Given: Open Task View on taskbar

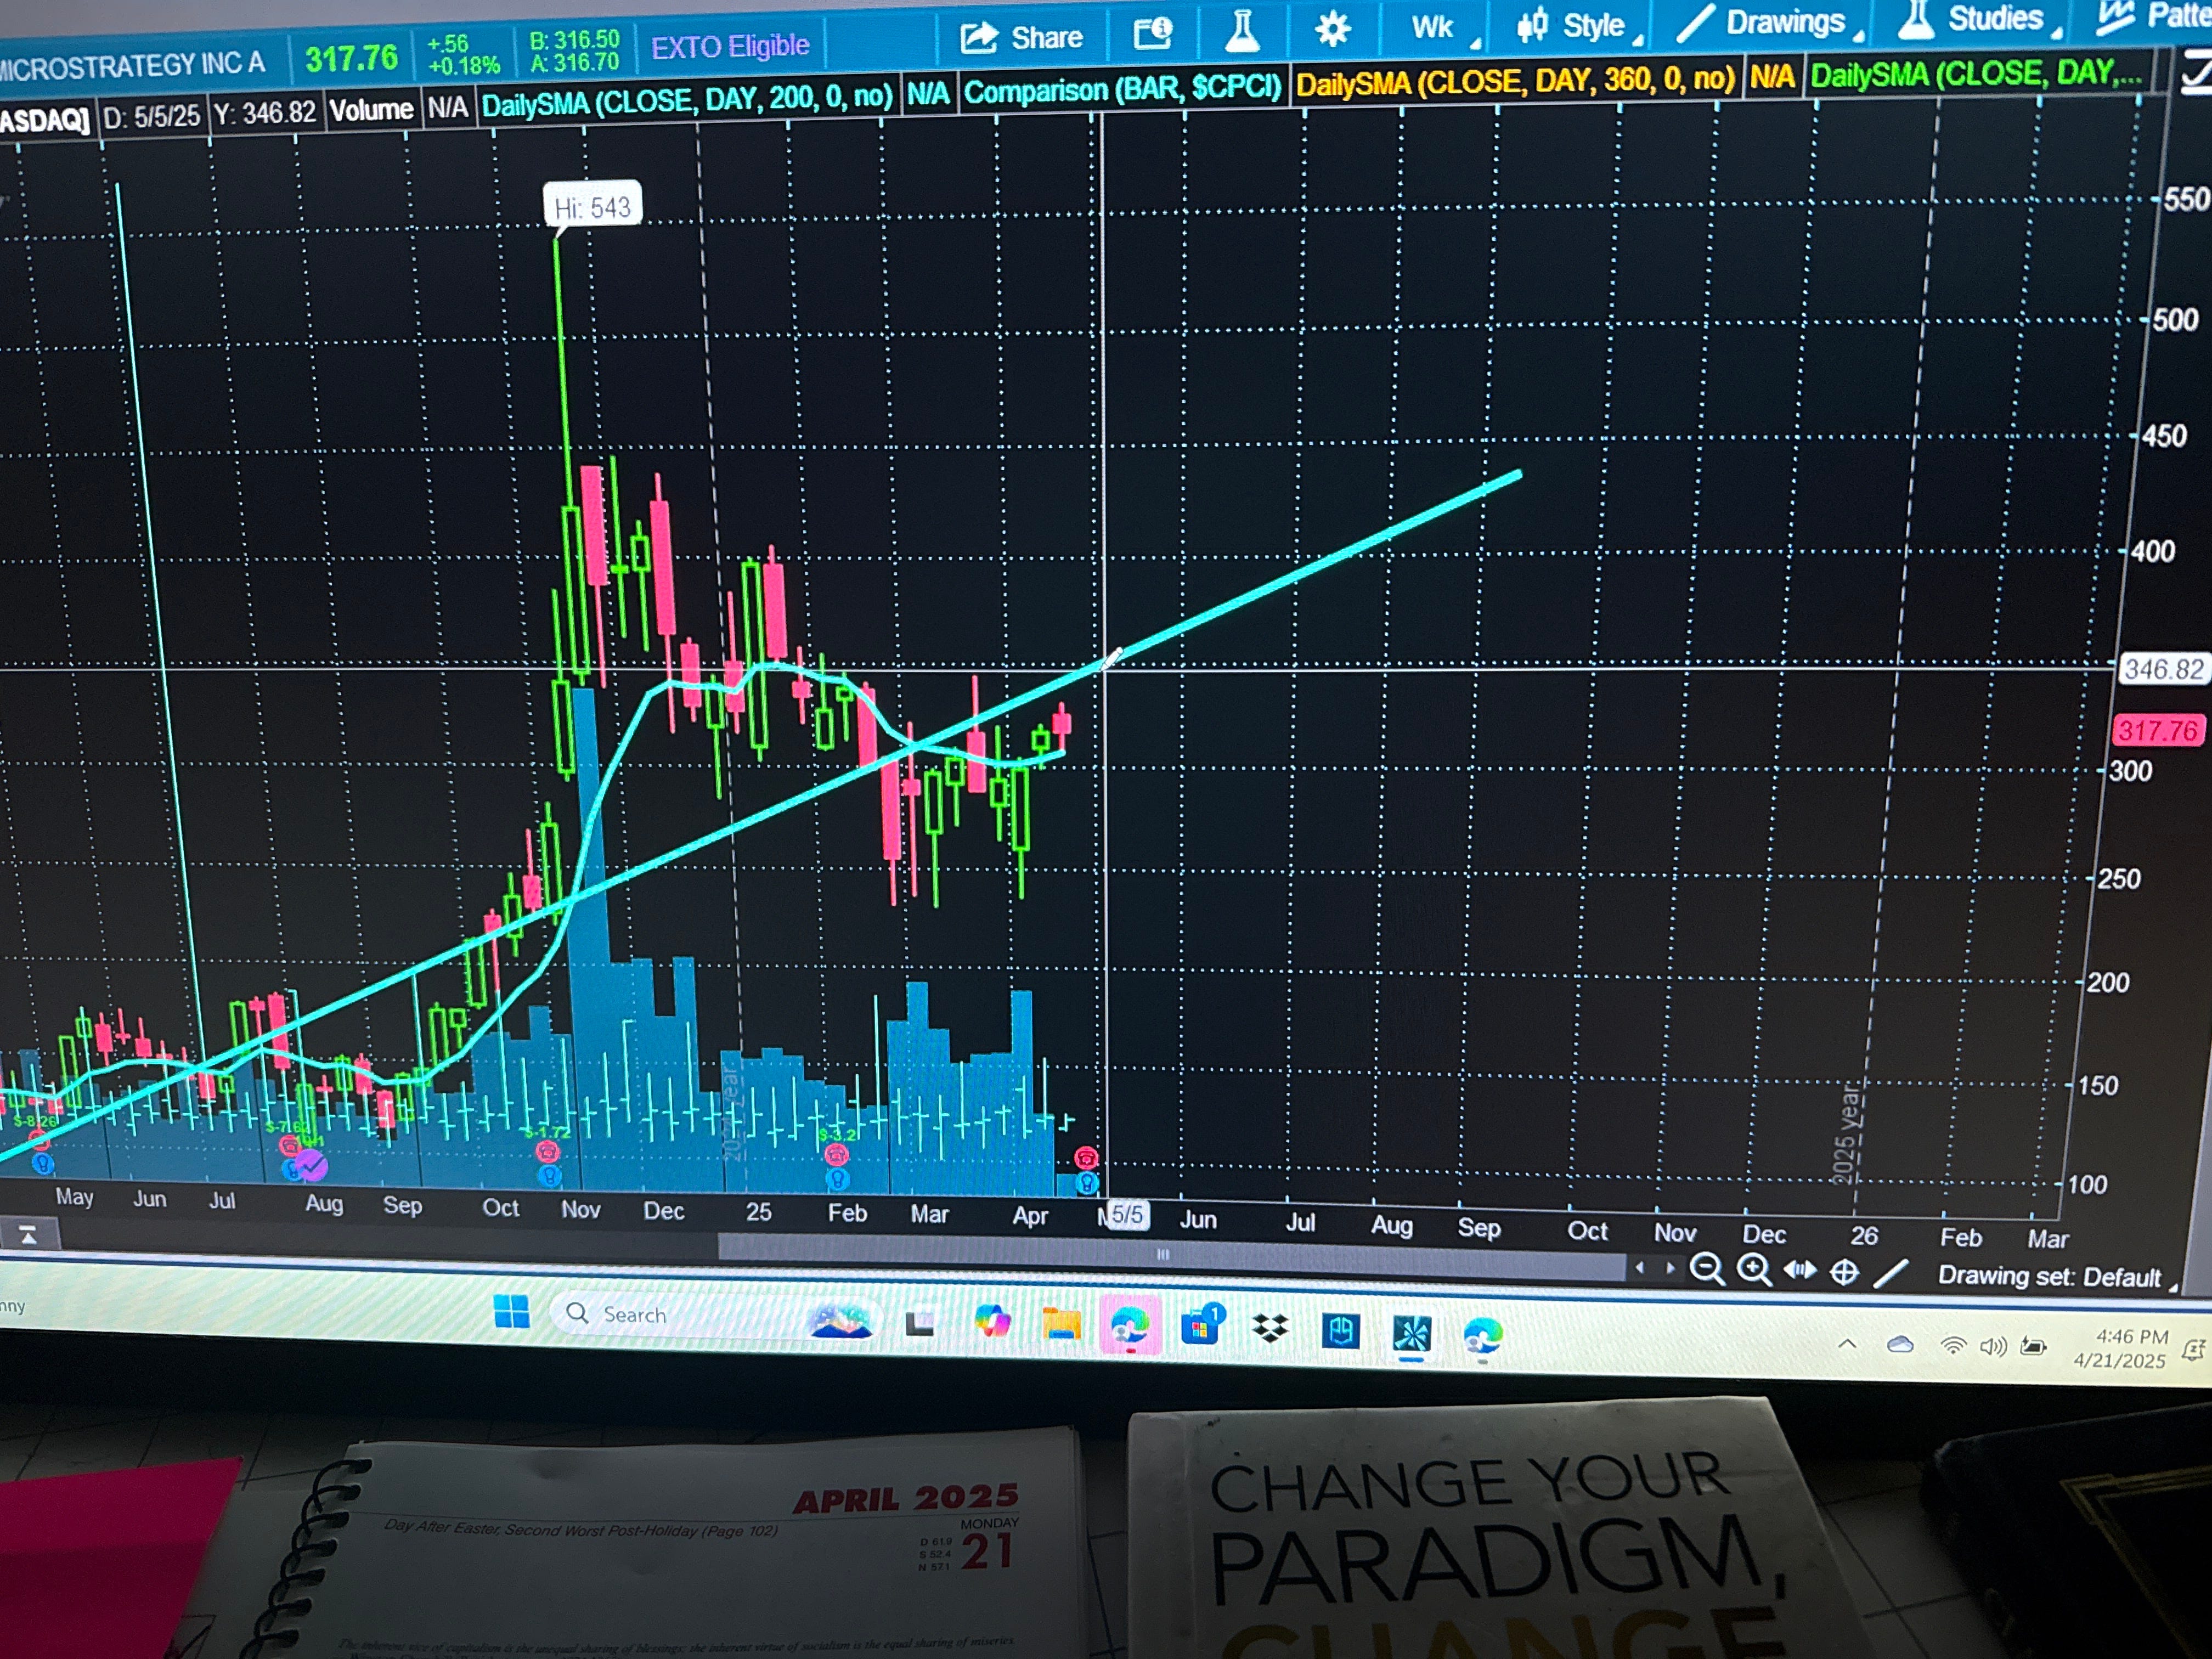Looking at the screenshot, I should click(919, 1325).
